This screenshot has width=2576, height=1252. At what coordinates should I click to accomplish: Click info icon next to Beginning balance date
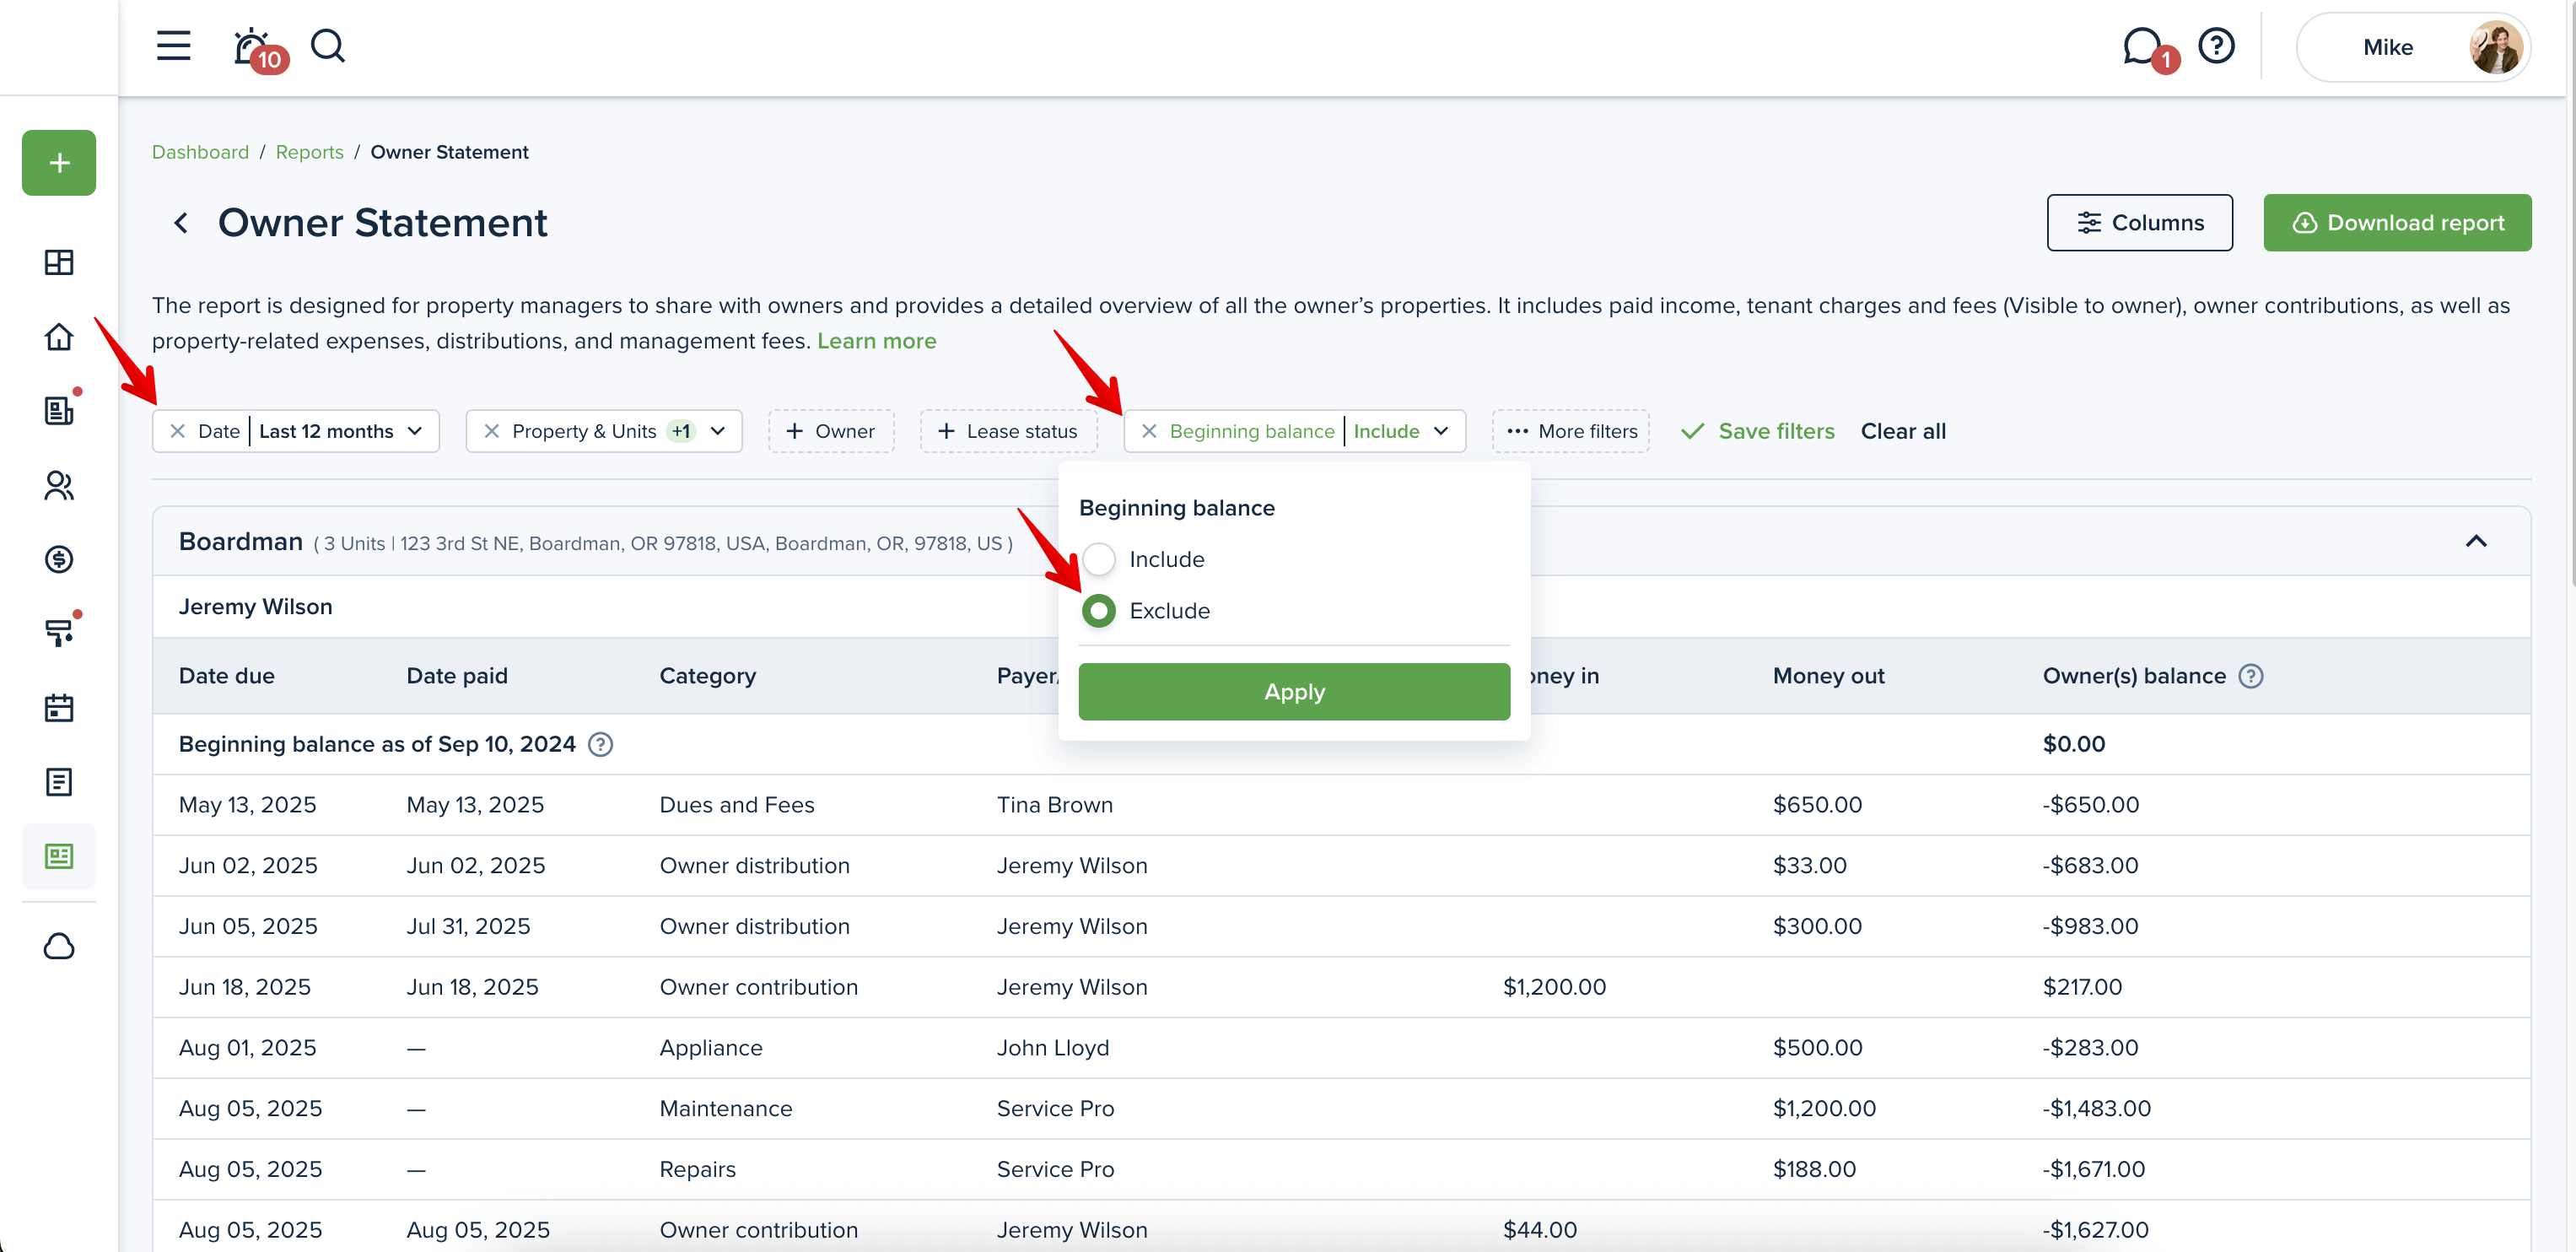(600, 744)
